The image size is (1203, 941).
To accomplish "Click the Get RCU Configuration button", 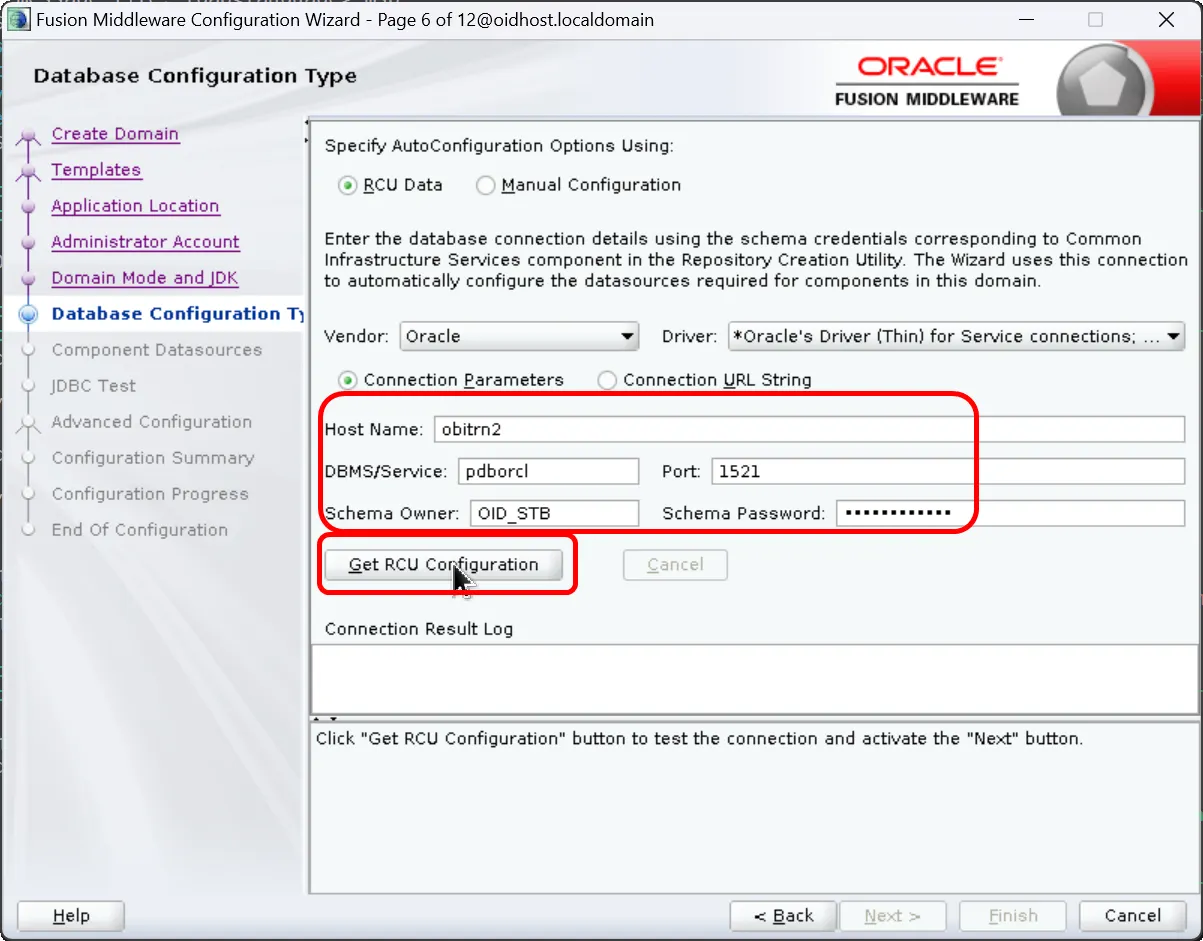I will tap(443, 565).
